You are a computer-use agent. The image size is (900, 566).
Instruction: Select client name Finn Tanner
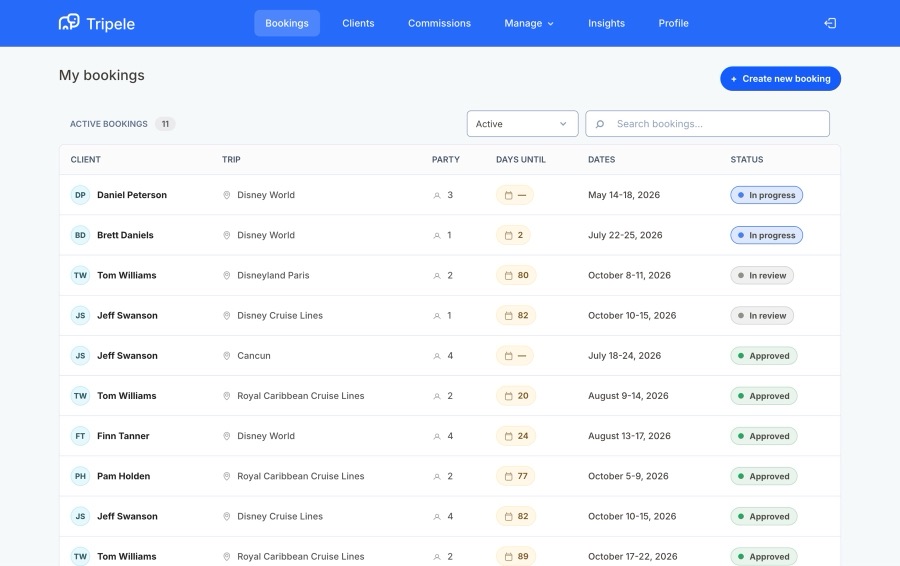coord(123,436)
